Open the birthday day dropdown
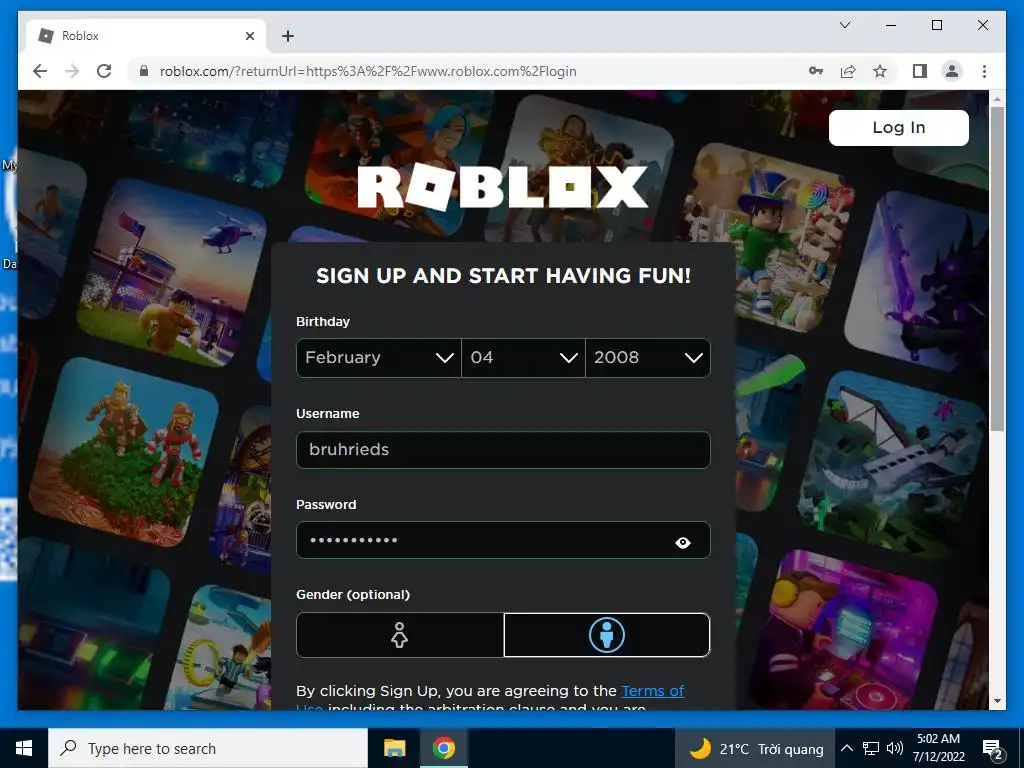1024x768 pixels. click(x=523, y=358)
